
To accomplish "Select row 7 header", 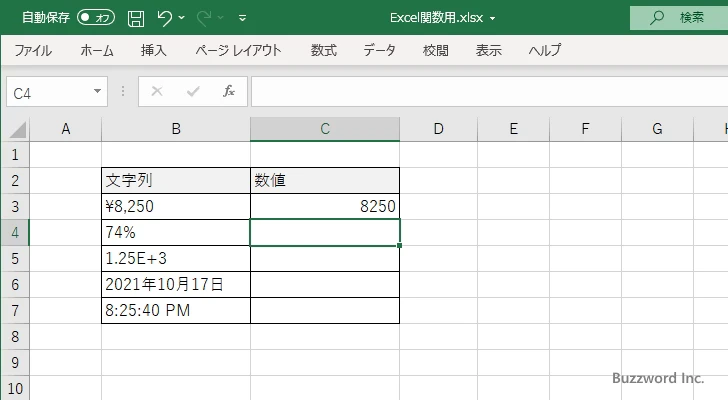I will pyautogui.click(x=15, y=310).
